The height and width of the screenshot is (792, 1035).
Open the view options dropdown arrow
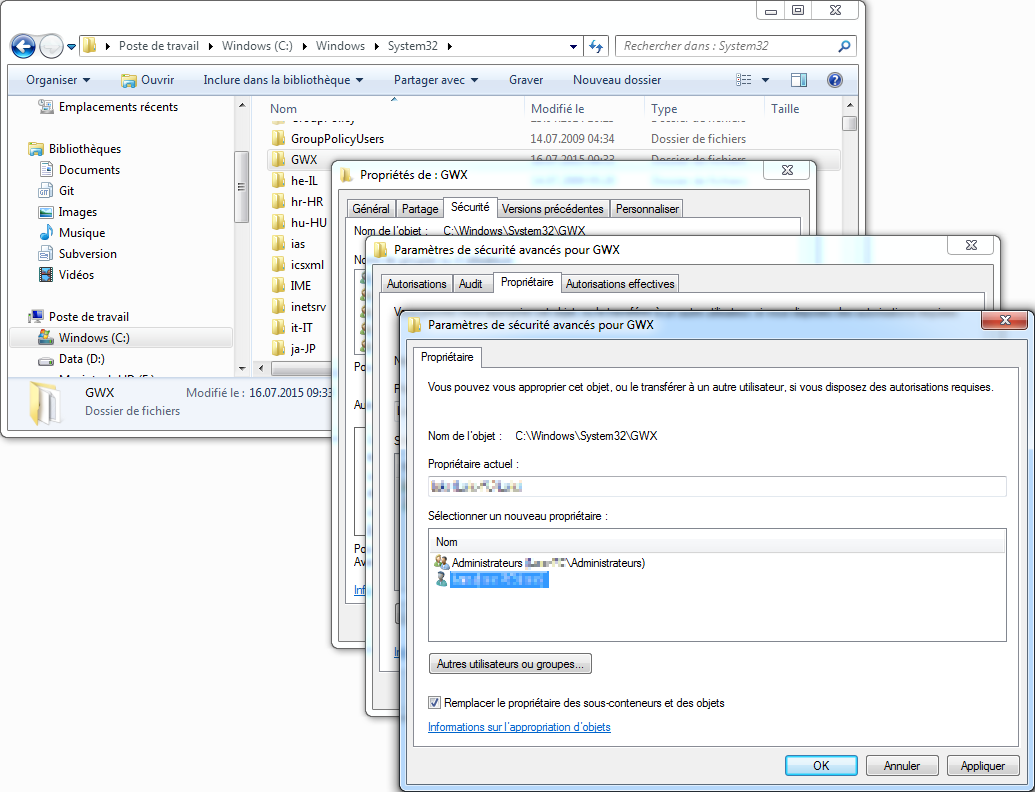pyautogui.click(x=766, y=80)
